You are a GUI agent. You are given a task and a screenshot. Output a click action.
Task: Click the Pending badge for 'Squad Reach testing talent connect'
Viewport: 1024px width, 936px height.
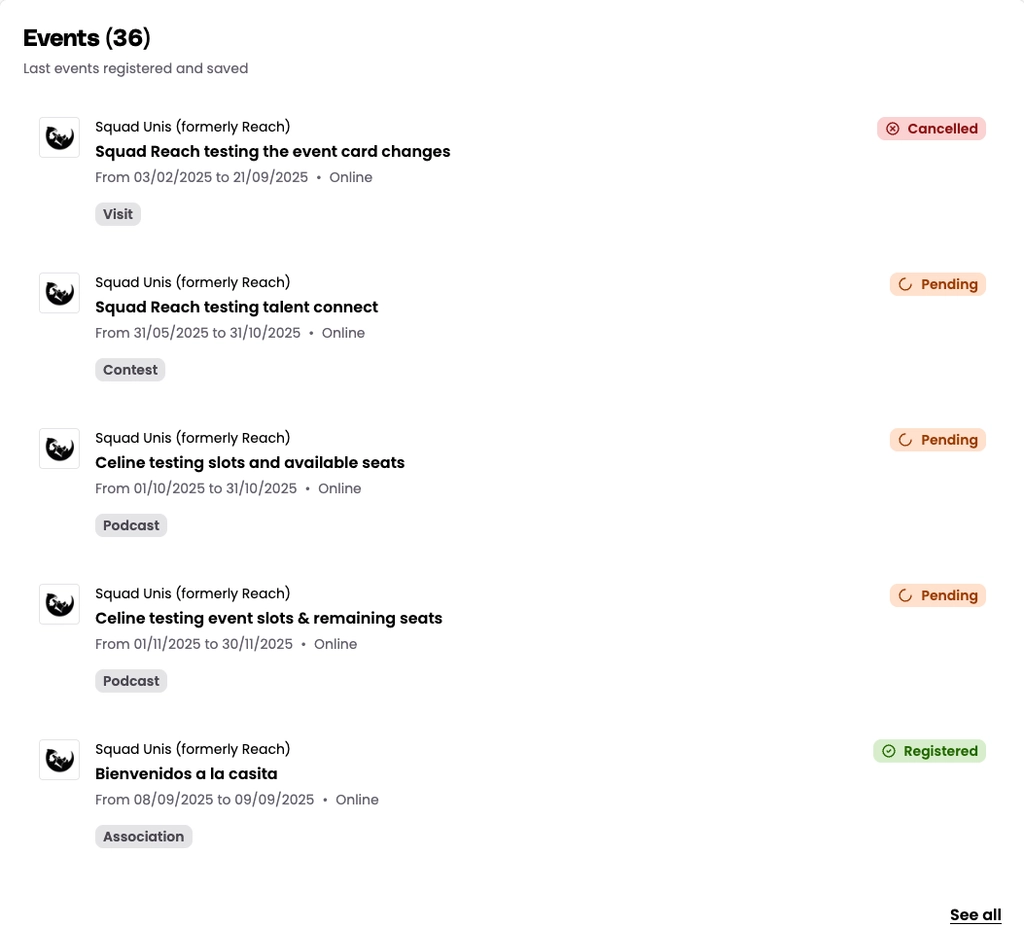click(x=937, y=284)
